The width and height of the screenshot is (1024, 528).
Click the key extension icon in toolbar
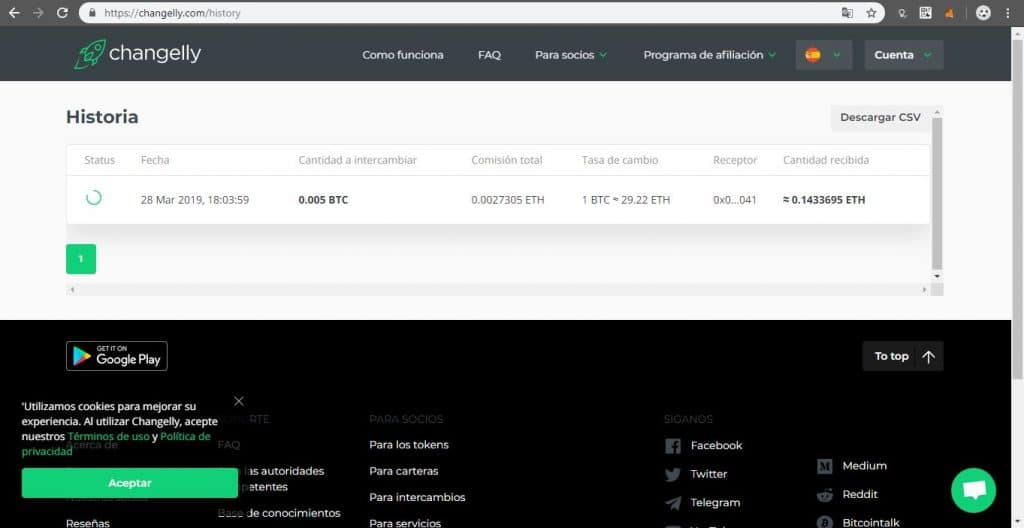coord(903,13)
